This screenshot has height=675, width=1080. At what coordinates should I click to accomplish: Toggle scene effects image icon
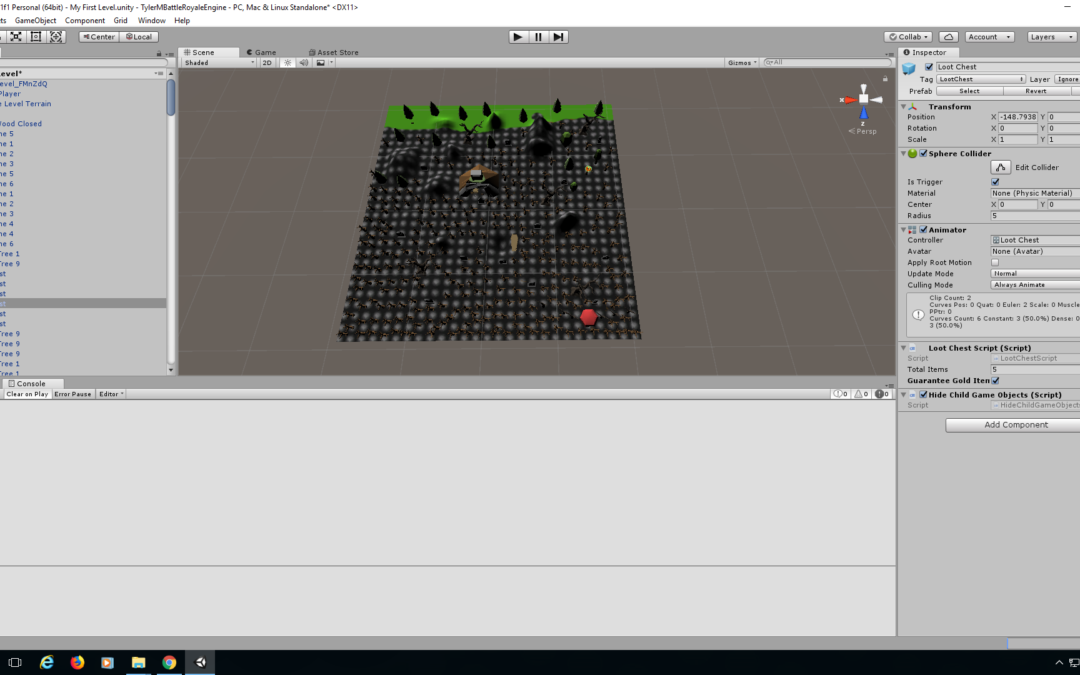pos(320,63)
